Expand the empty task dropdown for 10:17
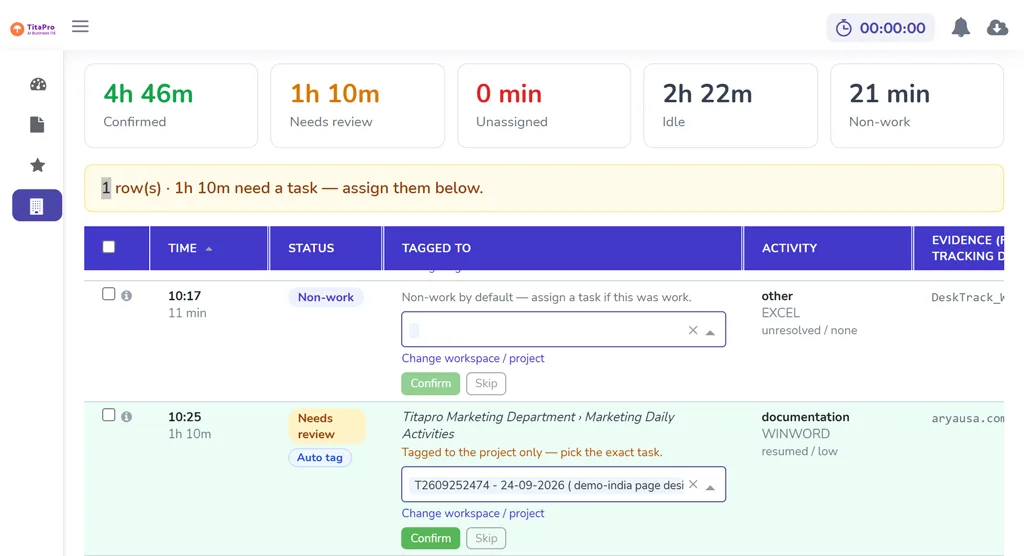 pyautogui.click(x=711, y=332)
